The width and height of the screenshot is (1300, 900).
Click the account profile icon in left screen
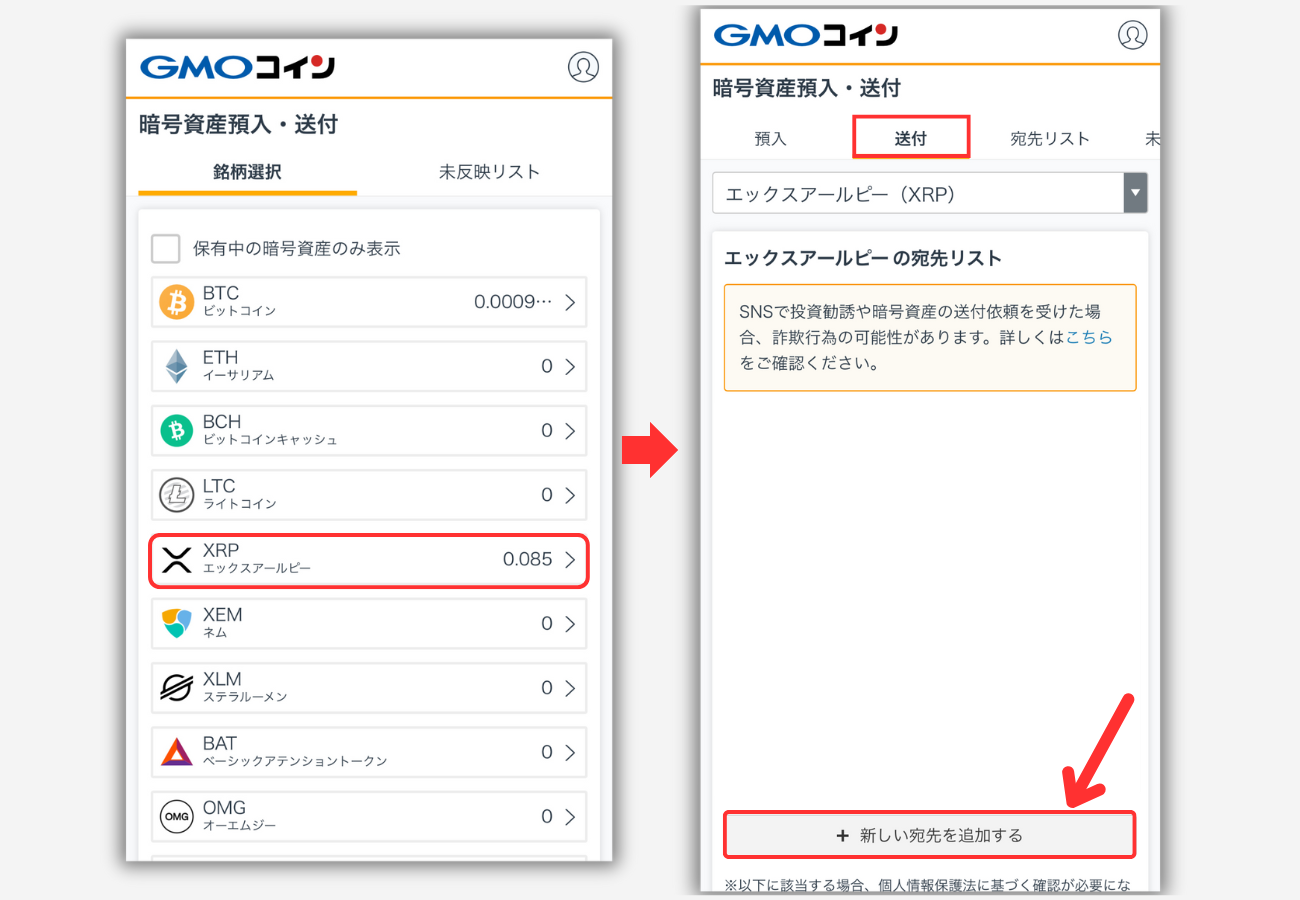583,67
